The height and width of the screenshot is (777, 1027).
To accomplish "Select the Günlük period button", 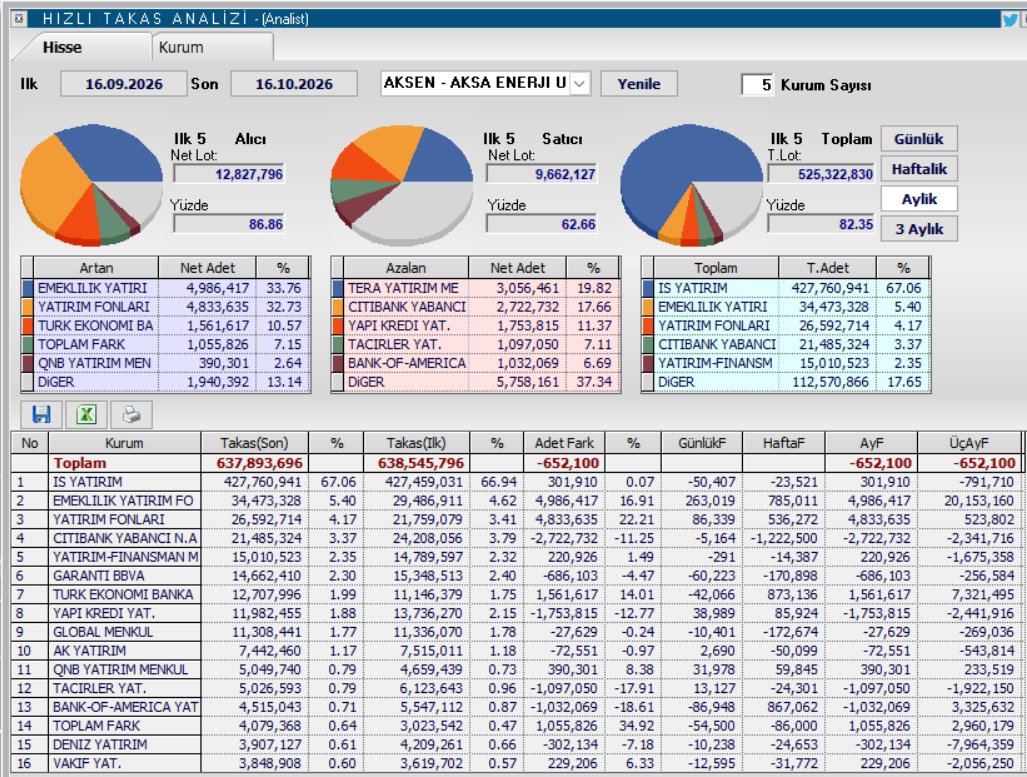I will (x=919, y=139).
